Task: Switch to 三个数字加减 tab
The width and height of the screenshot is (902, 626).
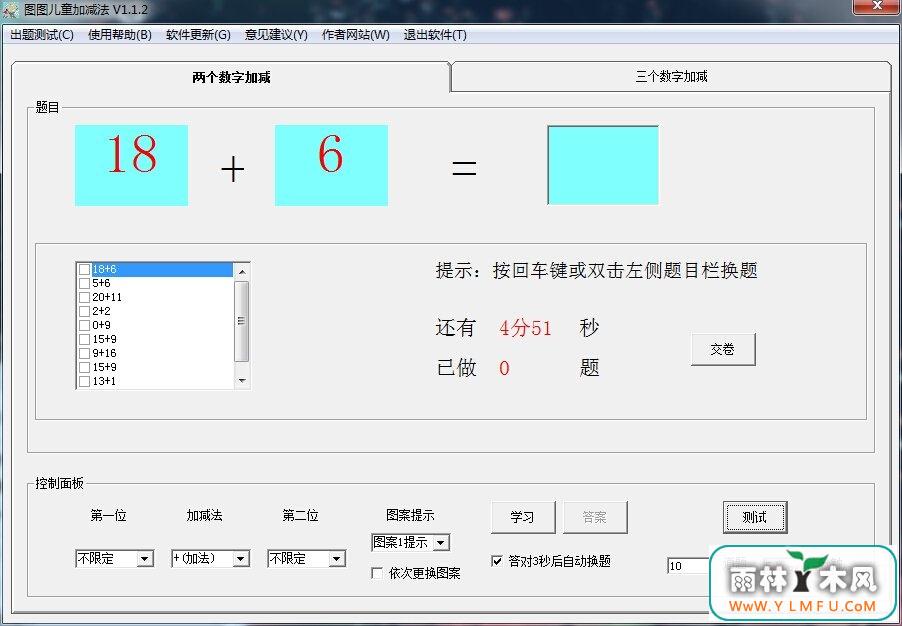Action: click(x=671, y=77)
